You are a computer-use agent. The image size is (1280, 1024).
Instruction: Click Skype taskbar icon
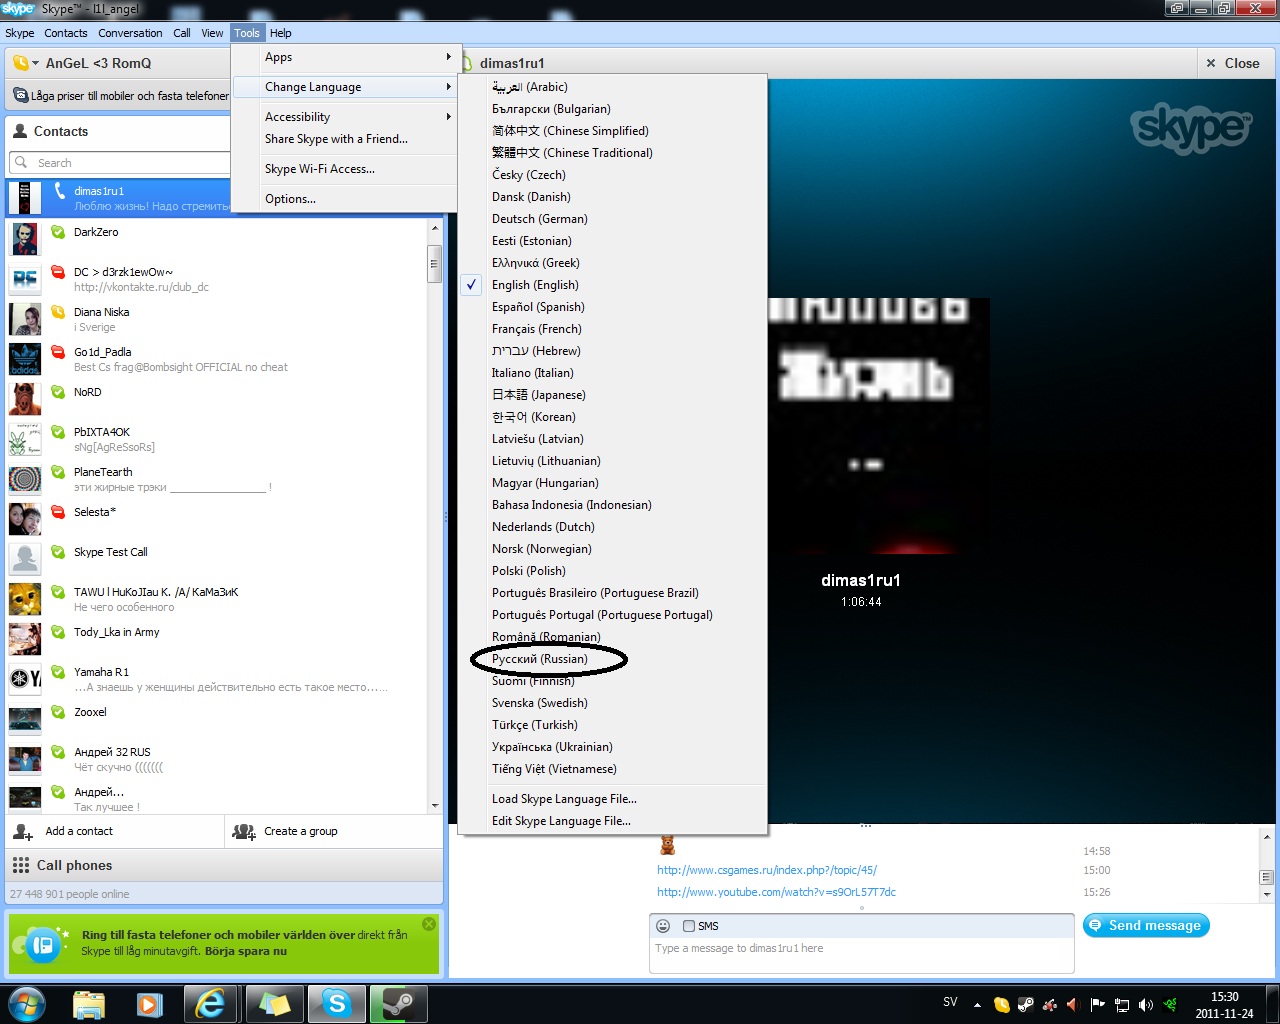pyautogui.click(x=337, y=1003)
